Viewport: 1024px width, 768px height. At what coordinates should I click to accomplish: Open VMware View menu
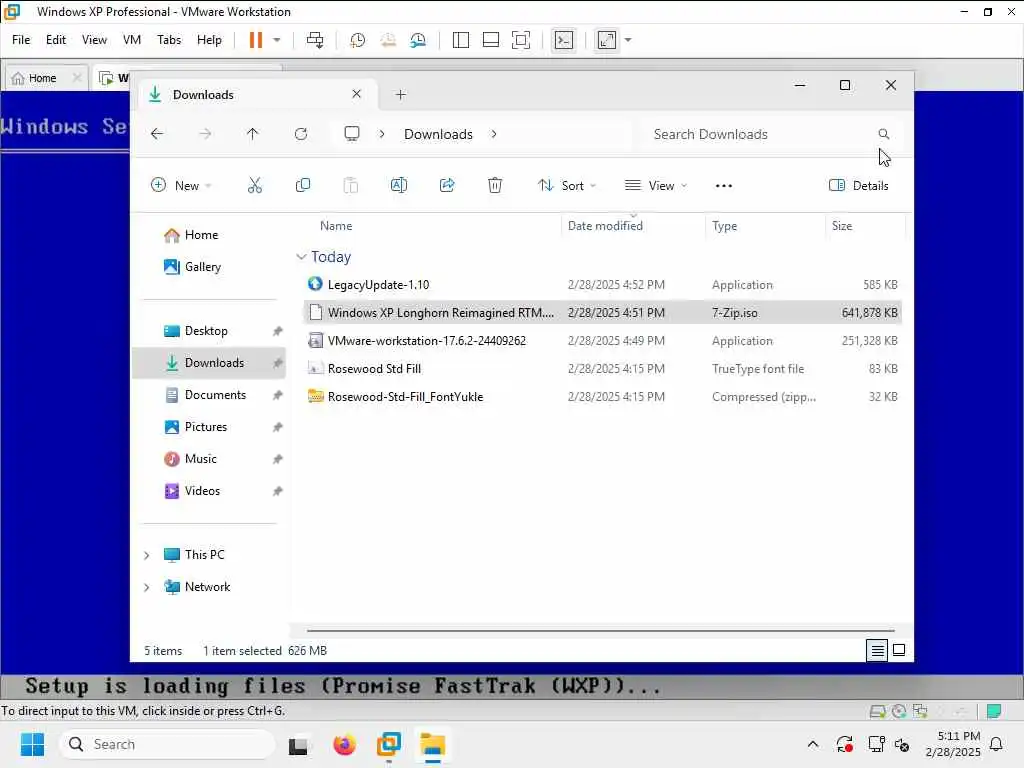pos(94,40)
